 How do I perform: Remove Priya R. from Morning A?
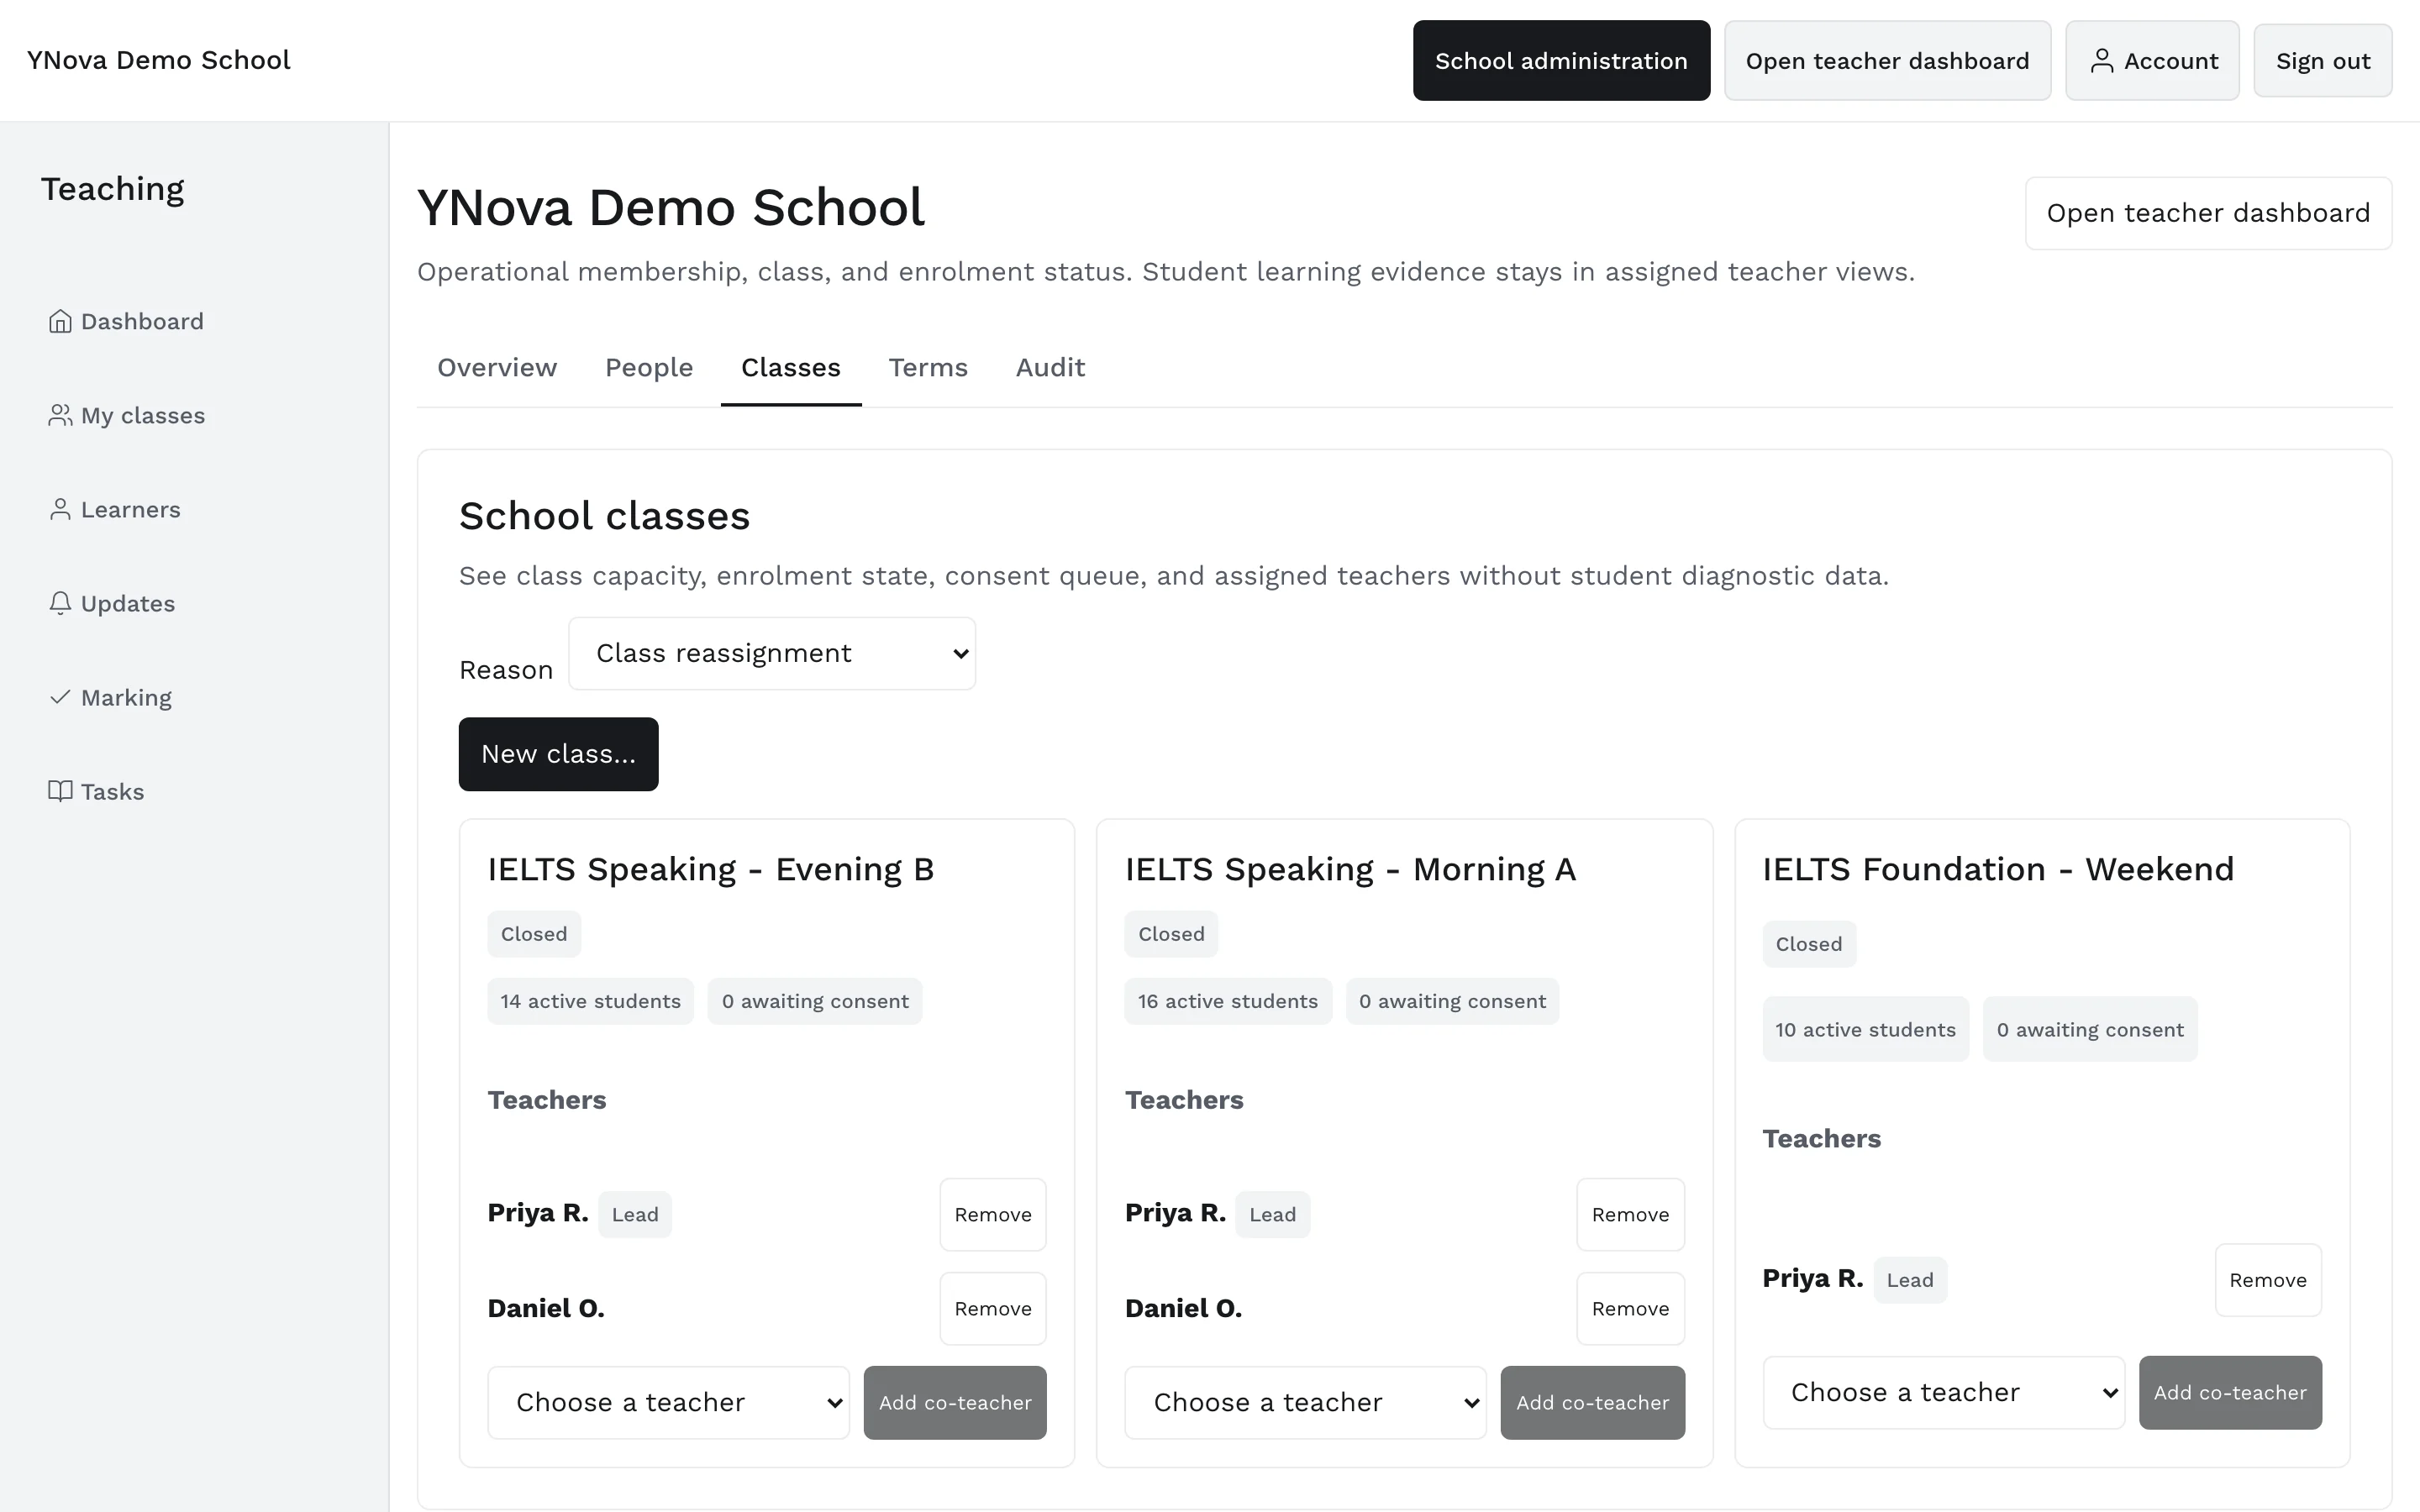click(x=1630, y=1214)
